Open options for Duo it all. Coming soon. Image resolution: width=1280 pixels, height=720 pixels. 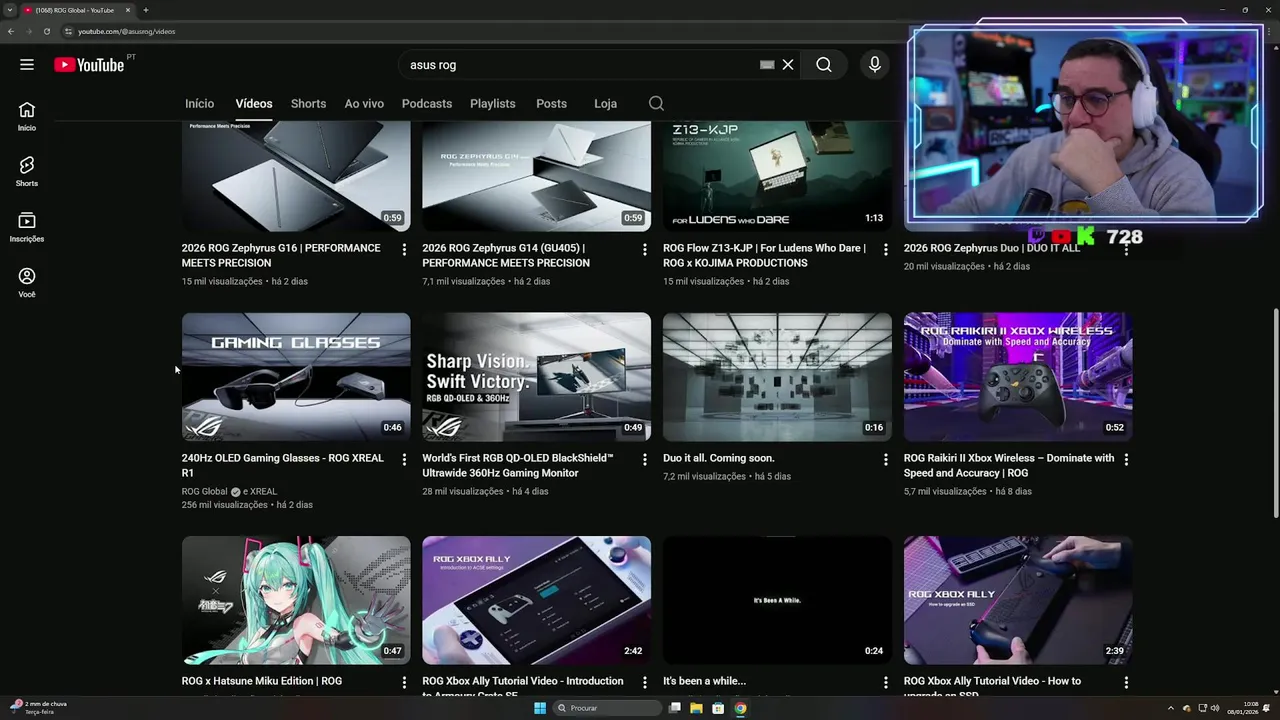886,459
